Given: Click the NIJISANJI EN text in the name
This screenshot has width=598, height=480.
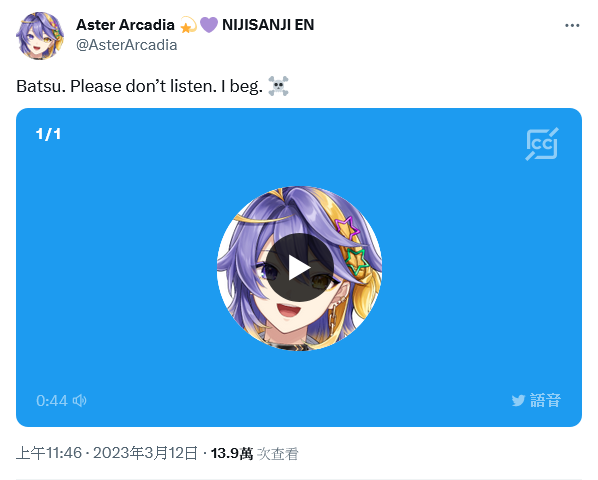Looking at the screenshot, I should pyautogui.click(x=268, y=25).
